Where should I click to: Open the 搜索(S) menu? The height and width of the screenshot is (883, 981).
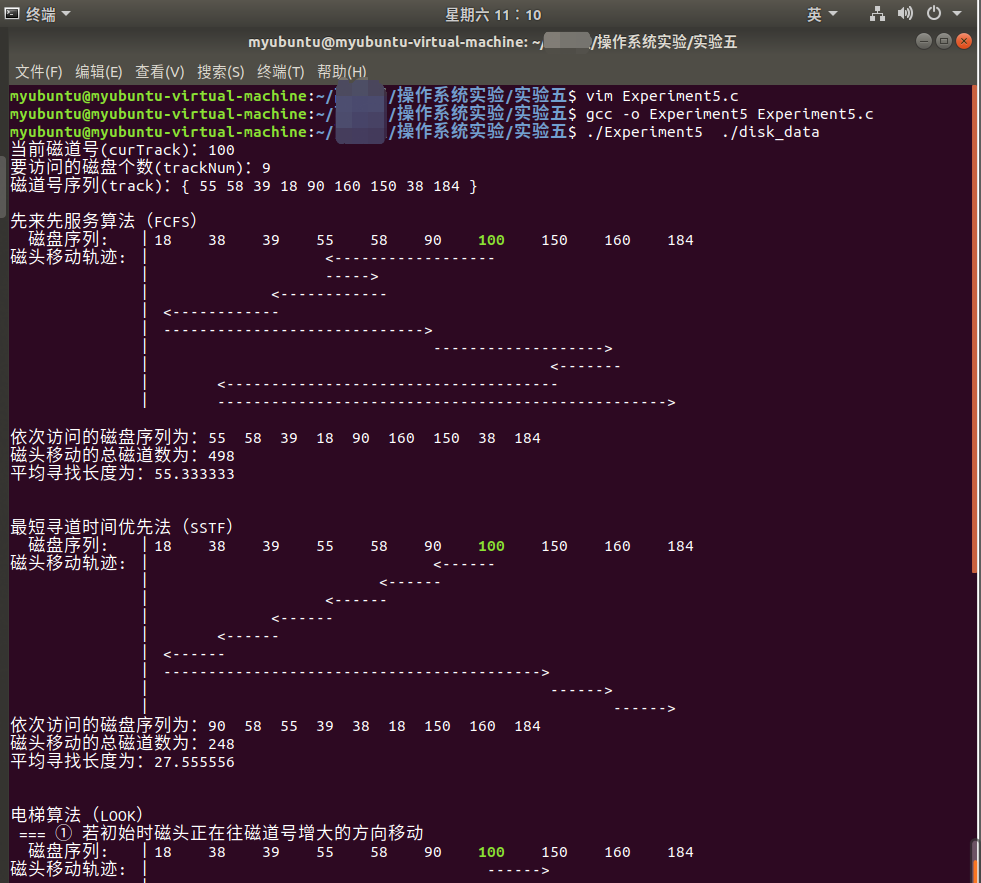tap(220, 72)
